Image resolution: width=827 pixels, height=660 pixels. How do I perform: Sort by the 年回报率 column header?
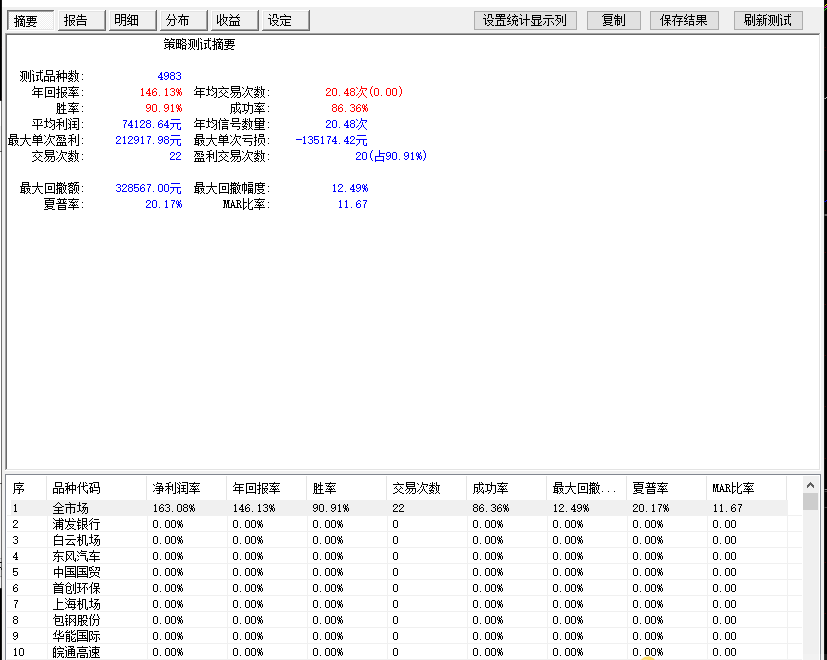click(x=267, y=488)
